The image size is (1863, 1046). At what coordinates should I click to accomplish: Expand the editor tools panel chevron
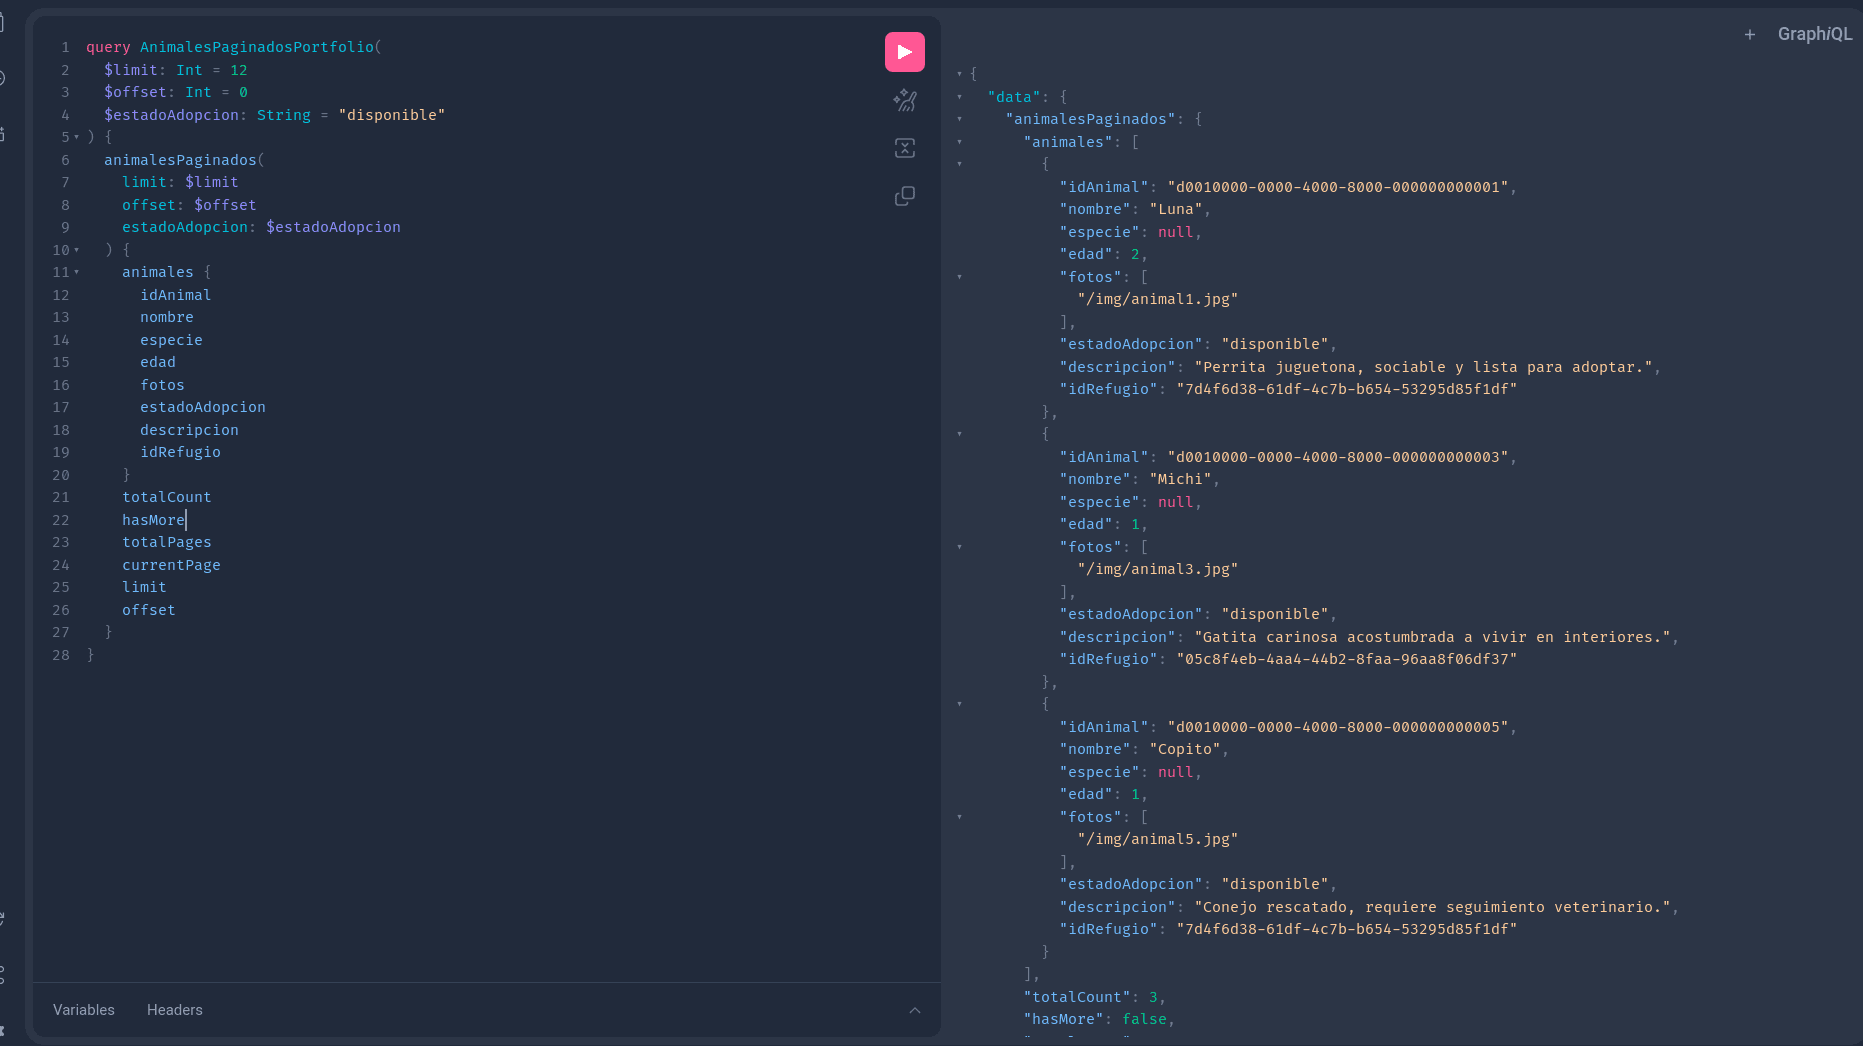(x=915, y=1010)
